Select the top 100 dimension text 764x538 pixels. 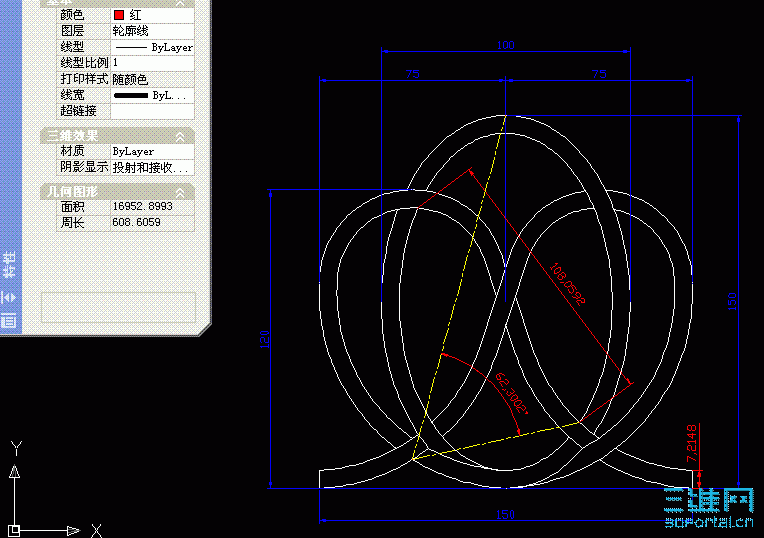pyautogui.click(x=505, y=45)
